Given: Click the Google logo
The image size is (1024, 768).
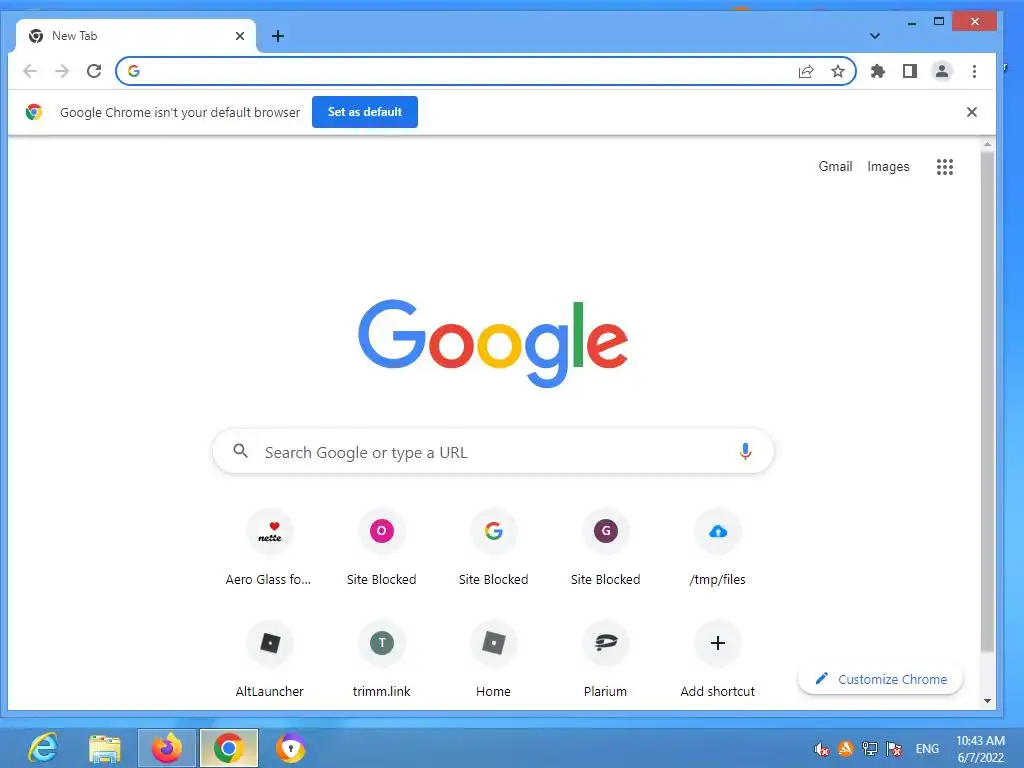Looking at the screenshot, I should coord(493,343).
